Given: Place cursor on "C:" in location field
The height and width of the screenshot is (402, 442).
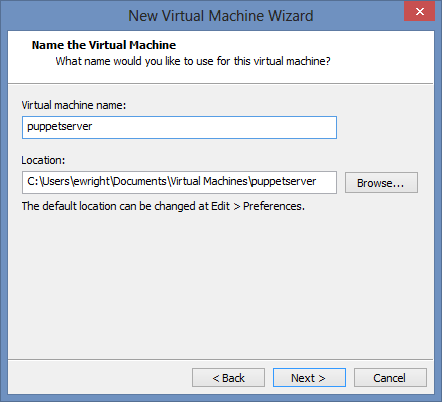Looking at the screenshot, I should point(33,181).
